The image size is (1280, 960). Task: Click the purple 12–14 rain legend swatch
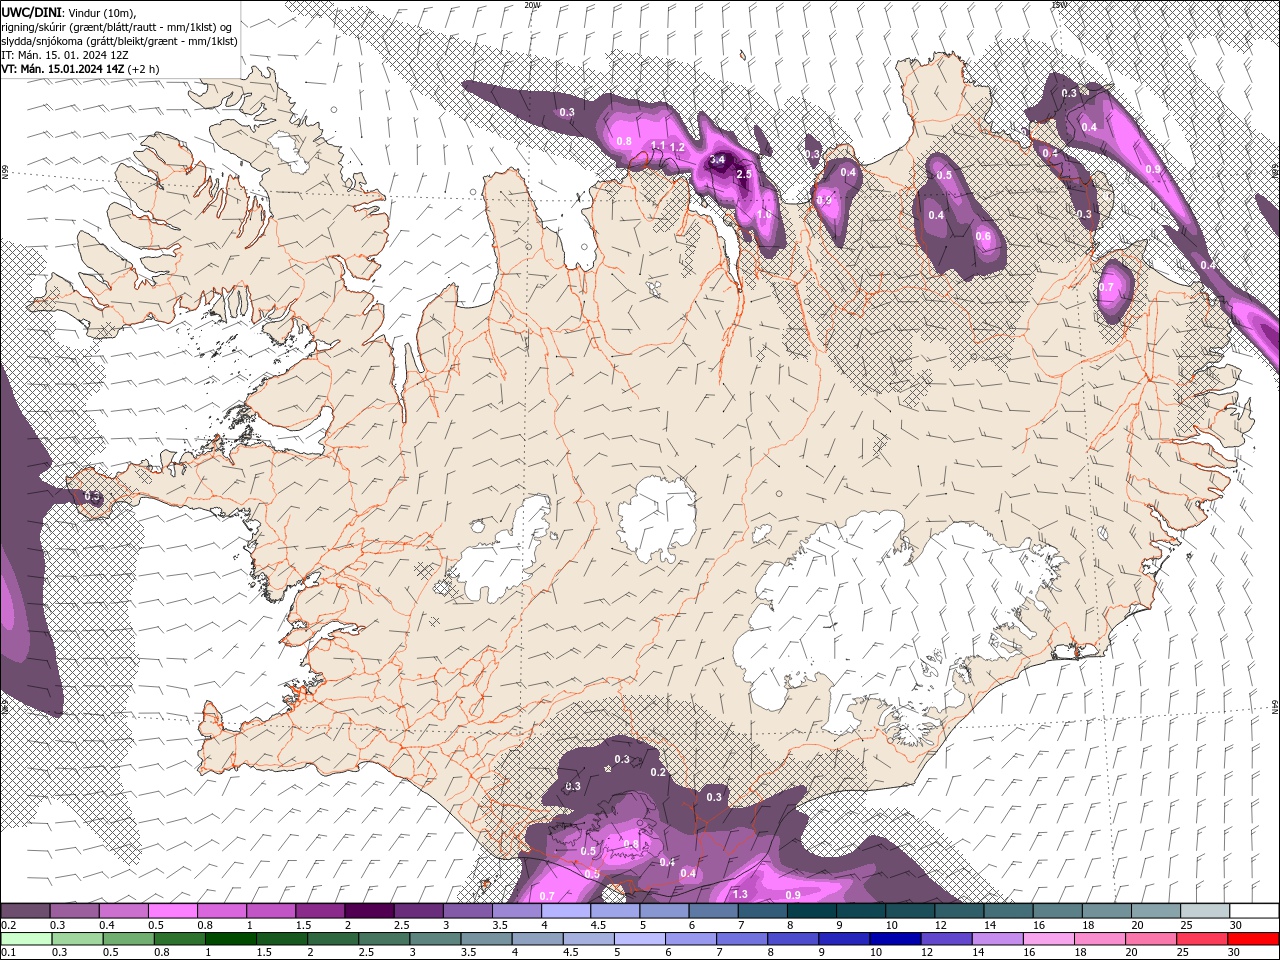point(946,938)
